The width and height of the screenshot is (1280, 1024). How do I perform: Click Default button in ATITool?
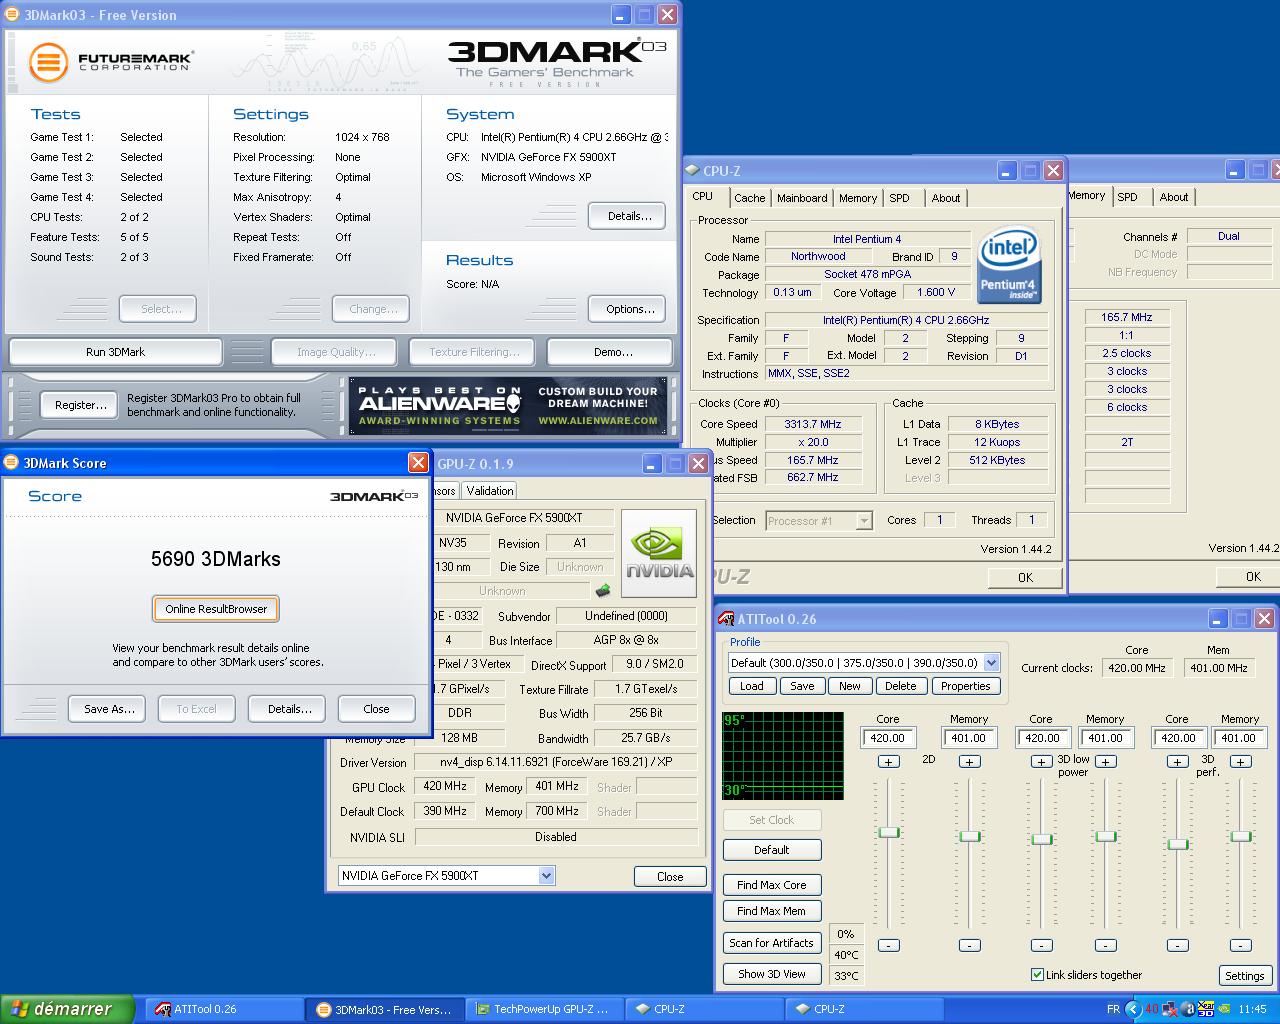point(772,850)
